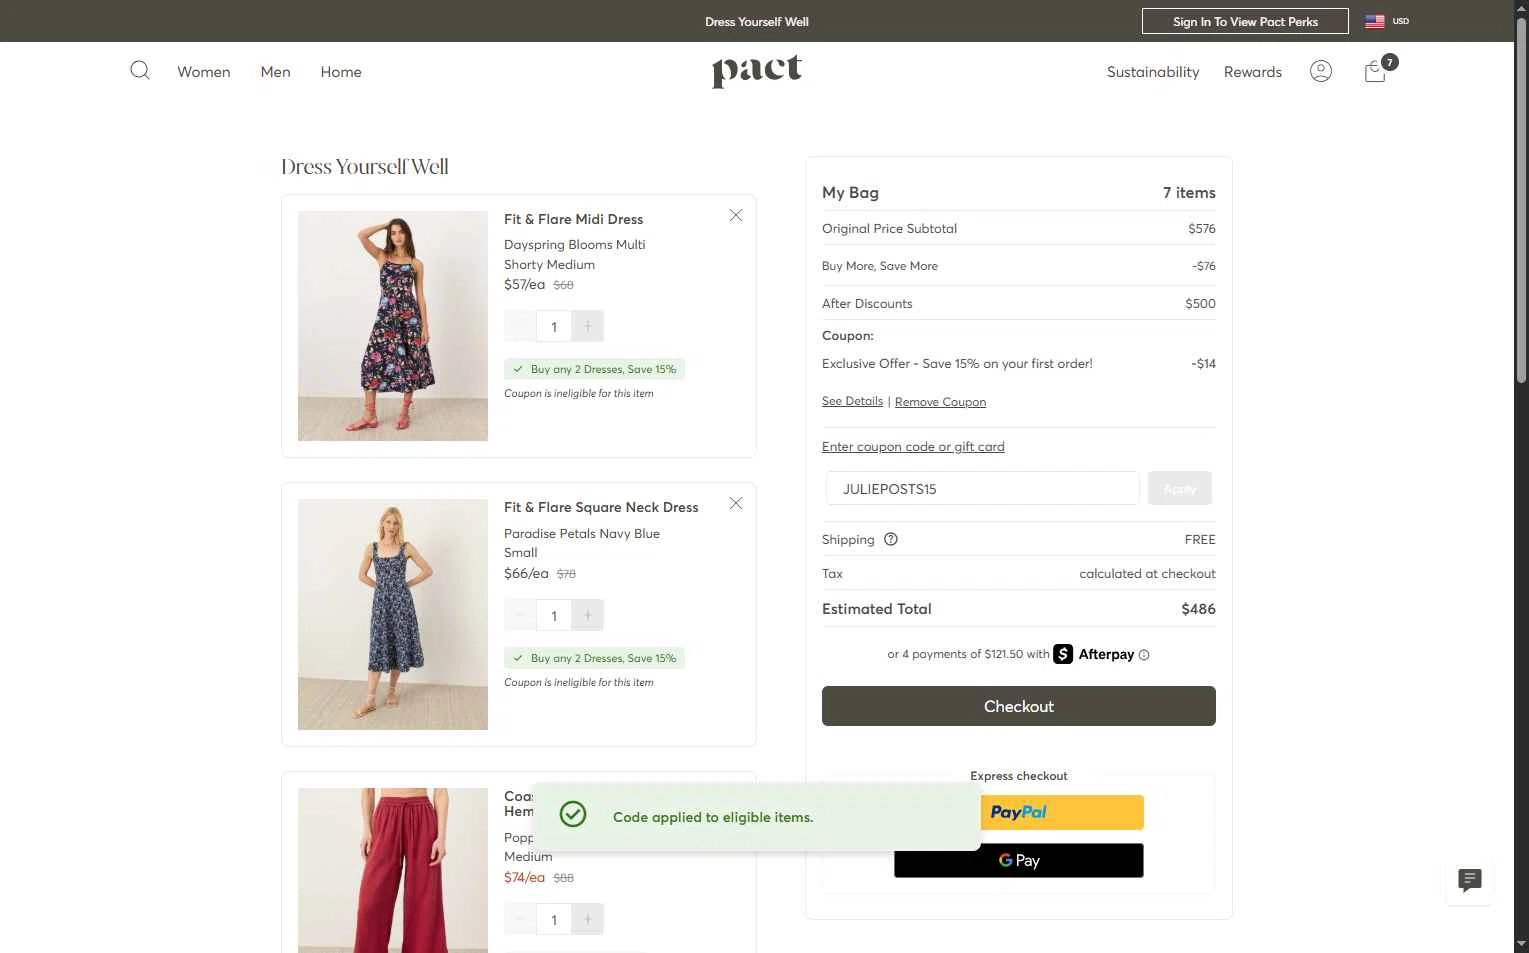Open the search magnifier icon
Screen dimensions: 1529x953
pyautogui.click(x=140, y=70)
